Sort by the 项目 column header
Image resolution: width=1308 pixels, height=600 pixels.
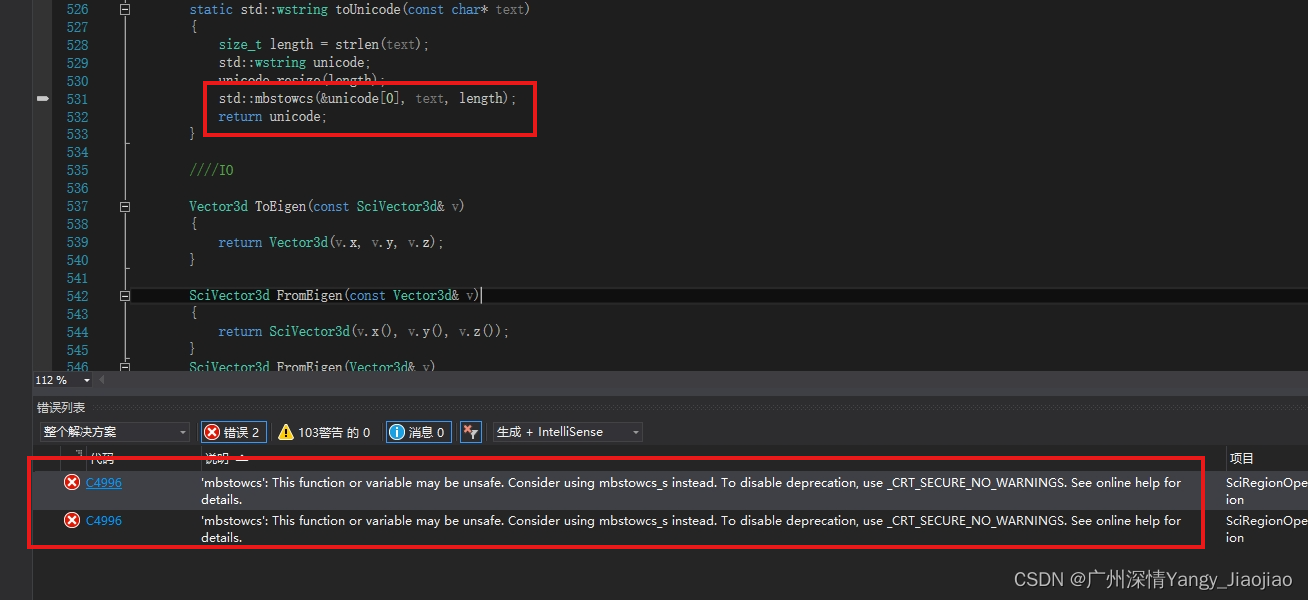[x=1242, y=458]
